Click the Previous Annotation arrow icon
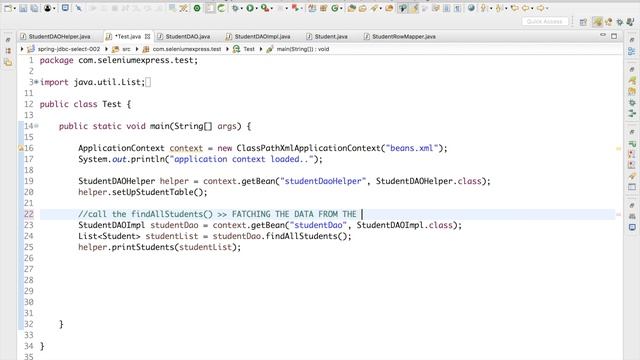This screenshot has height=360, width=640. point(499,8)
